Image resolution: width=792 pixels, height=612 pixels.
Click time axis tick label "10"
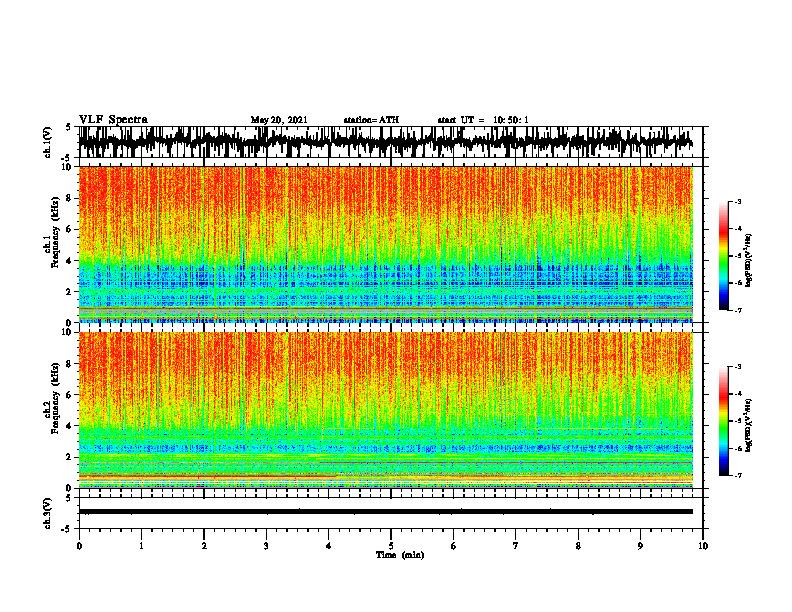coord(703,546)
